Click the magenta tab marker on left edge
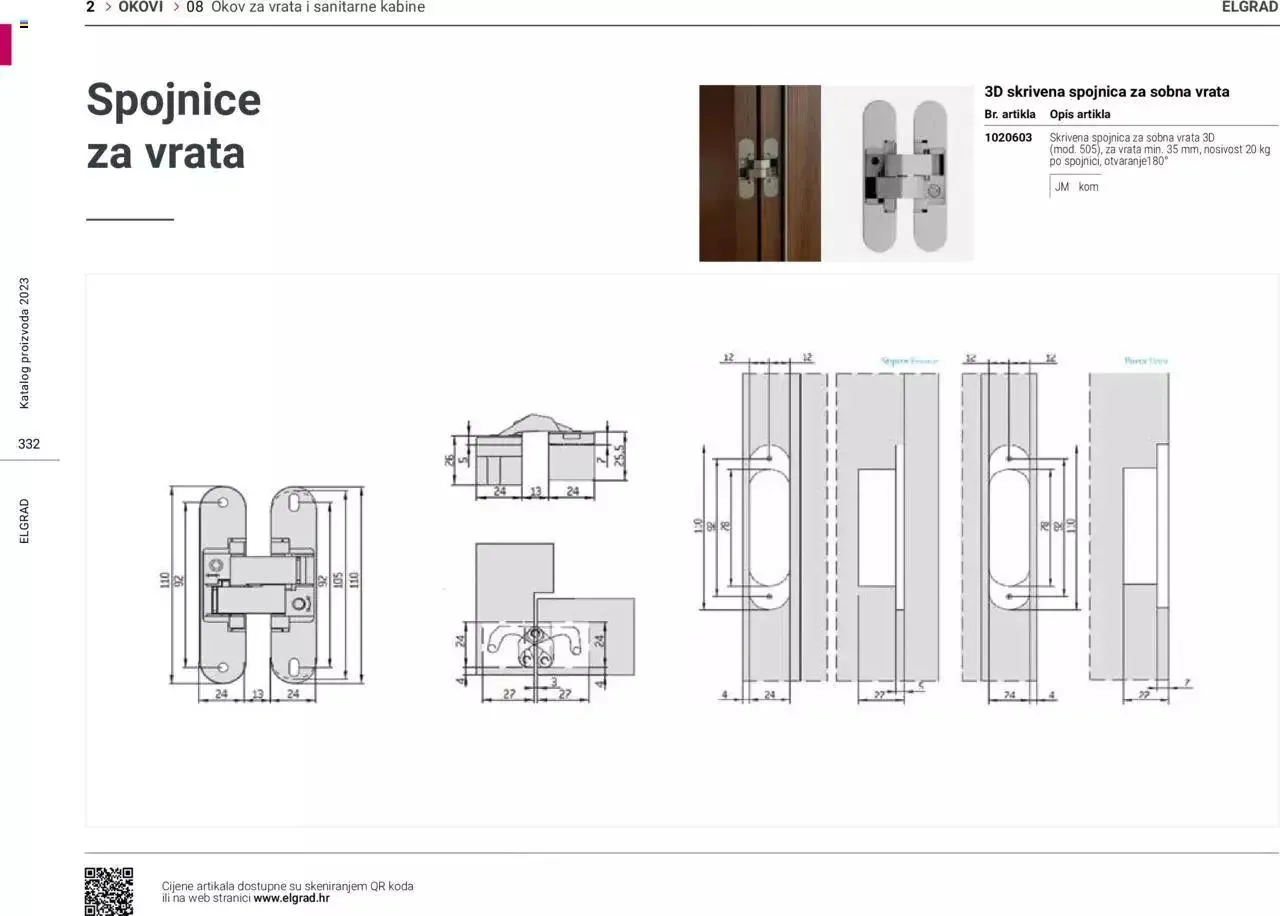Screen dimensions: 1280x916 click(x=5, y=45)
